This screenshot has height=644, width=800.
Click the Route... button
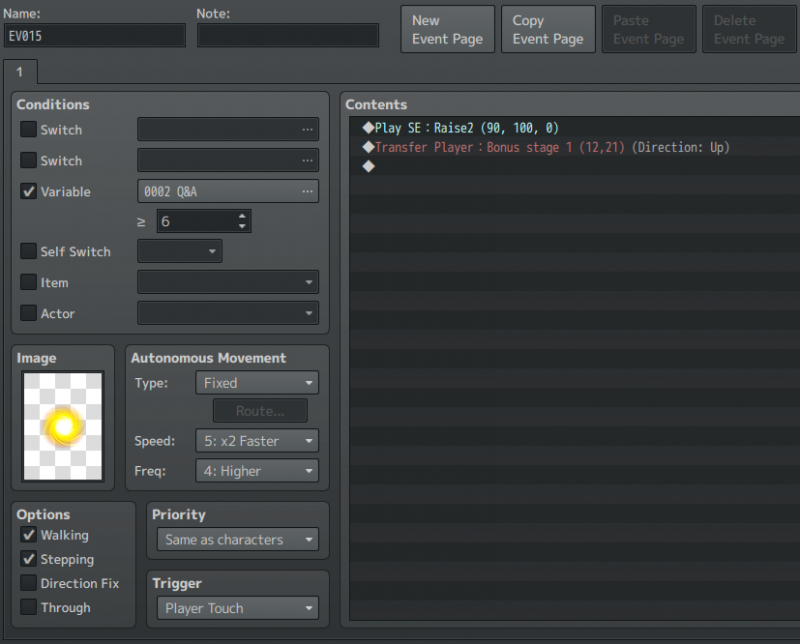click(260, 411)
